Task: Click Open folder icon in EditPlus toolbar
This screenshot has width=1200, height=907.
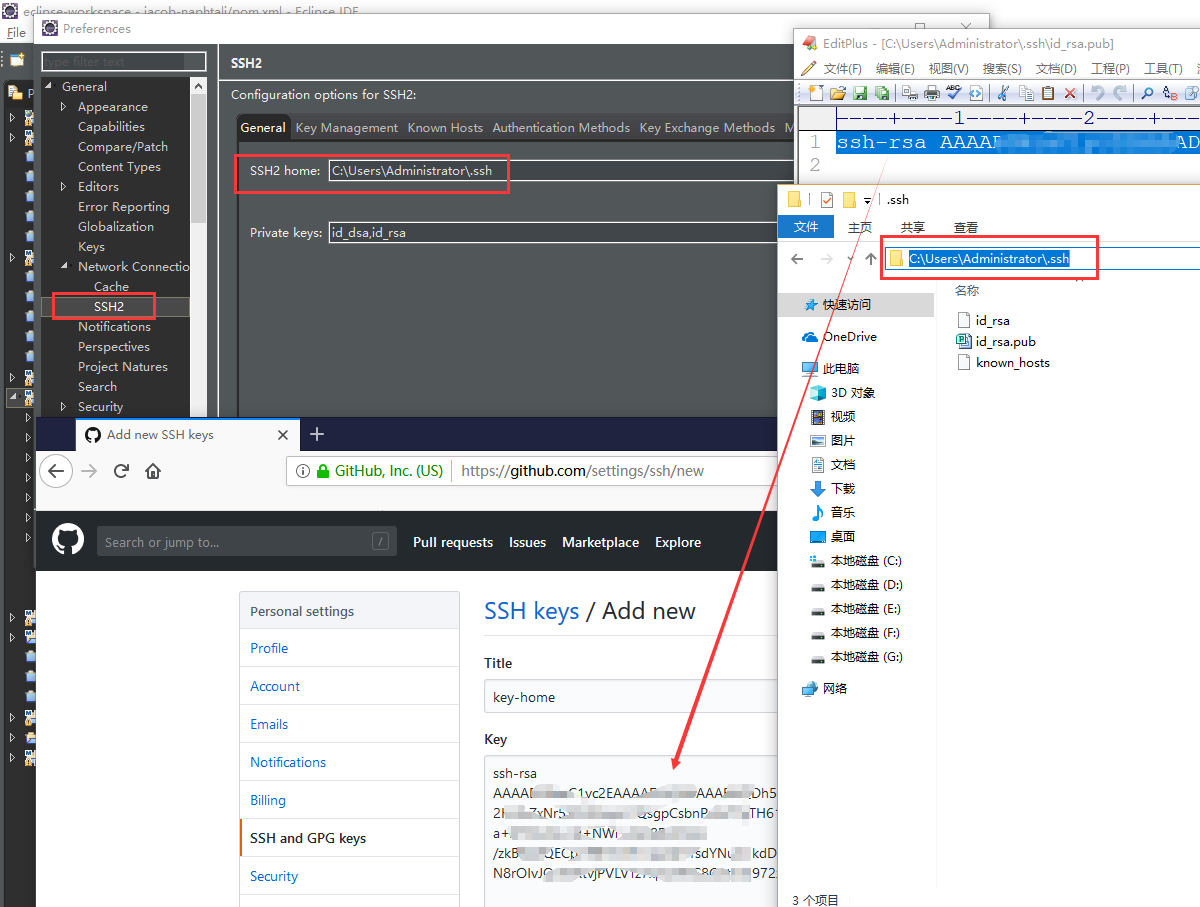Action: point(838,93)
